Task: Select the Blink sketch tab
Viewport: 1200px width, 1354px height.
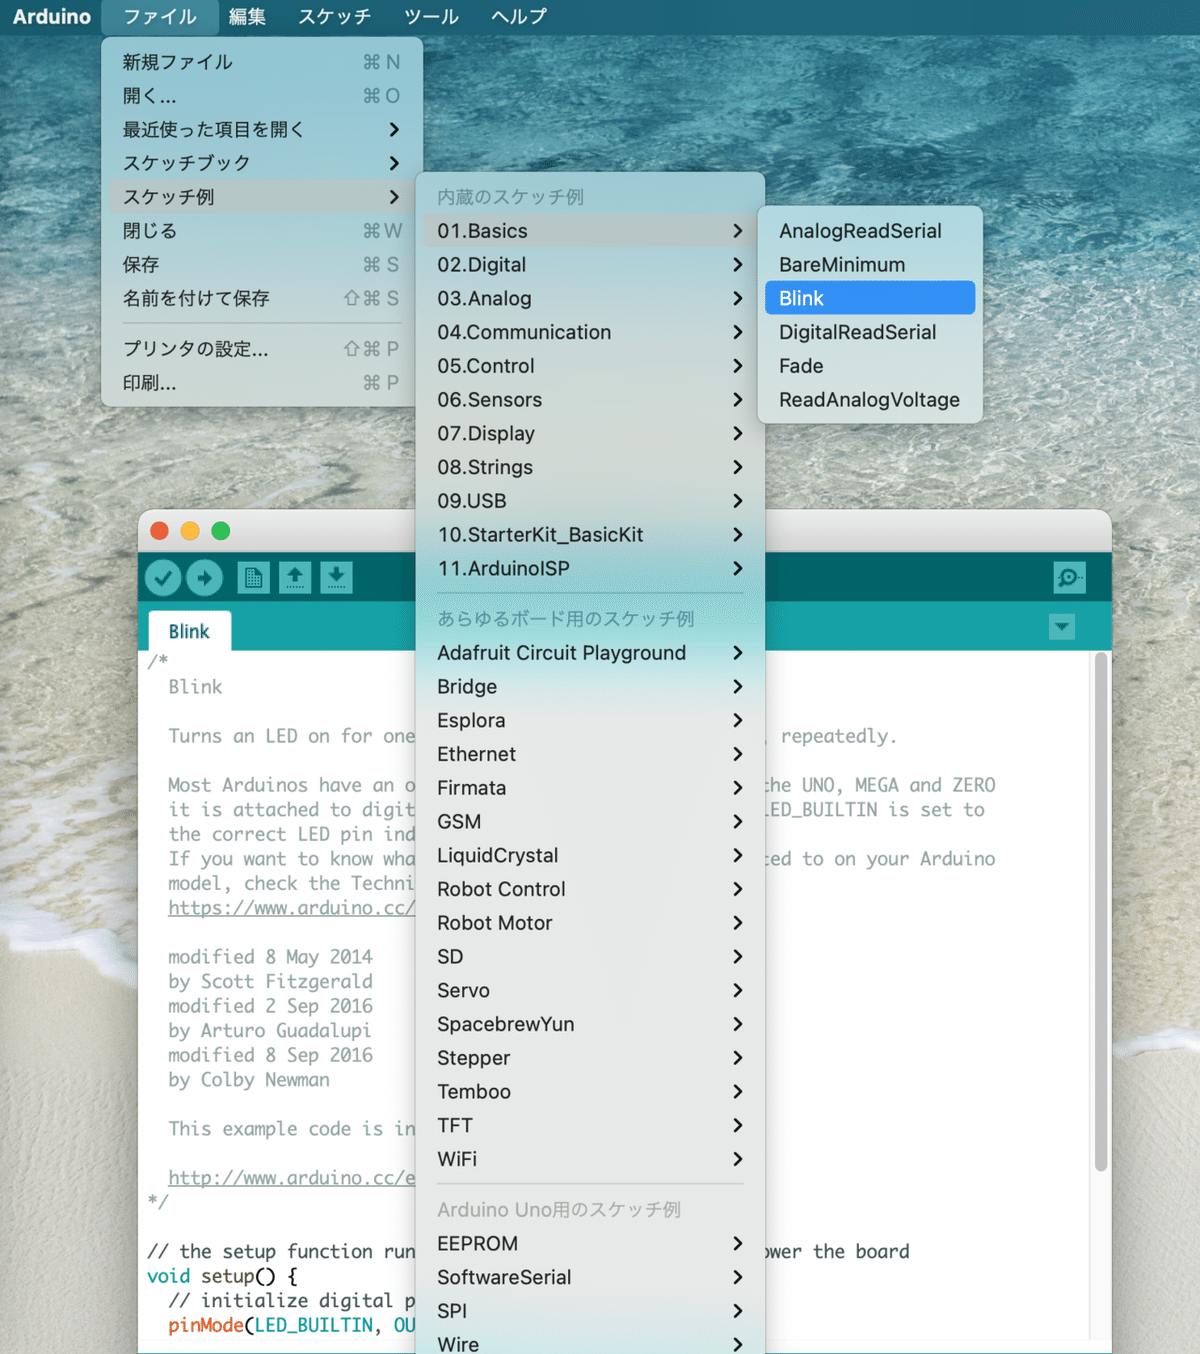Action: pos(189,631)
